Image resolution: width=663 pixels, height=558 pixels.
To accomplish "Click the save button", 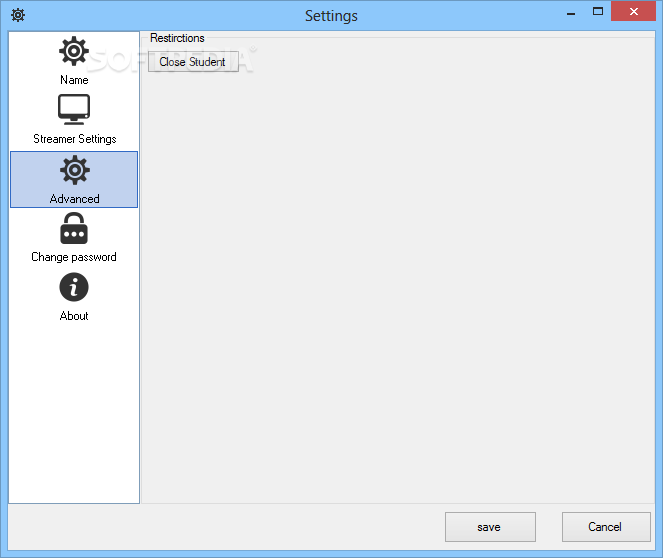I will (x=490, y=527).
